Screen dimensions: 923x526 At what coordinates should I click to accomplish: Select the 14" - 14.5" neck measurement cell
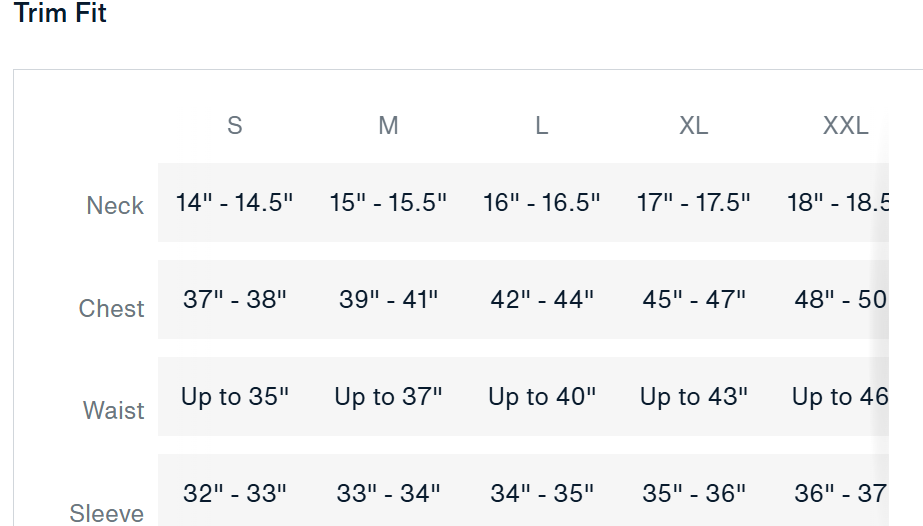[x=234, y=202]
